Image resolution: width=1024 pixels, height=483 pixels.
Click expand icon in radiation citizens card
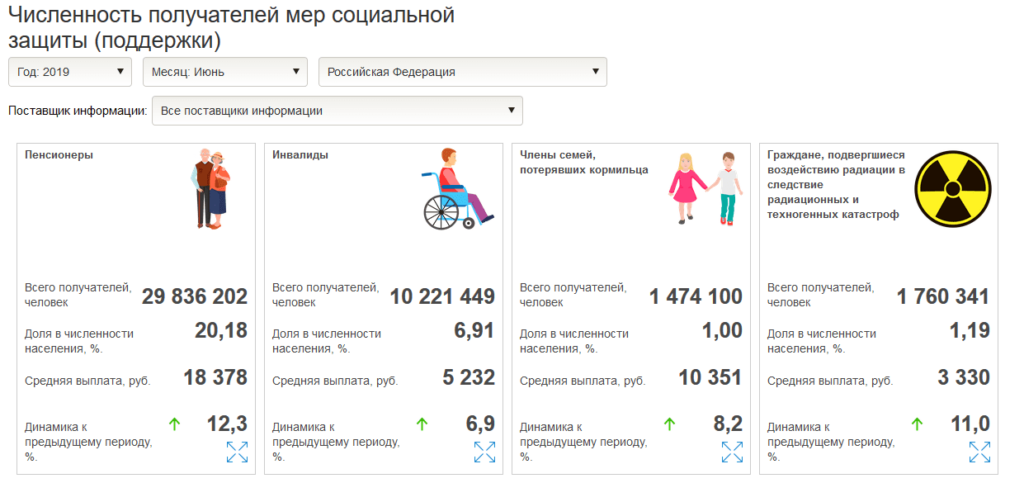point(980,452)
